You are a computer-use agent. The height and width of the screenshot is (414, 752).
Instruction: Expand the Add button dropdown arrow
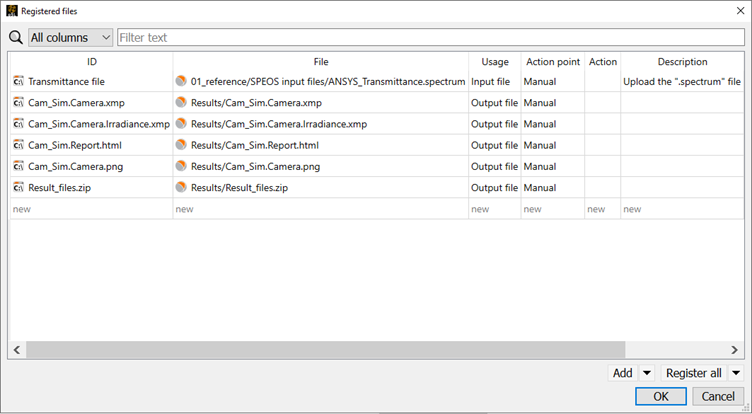646,373
